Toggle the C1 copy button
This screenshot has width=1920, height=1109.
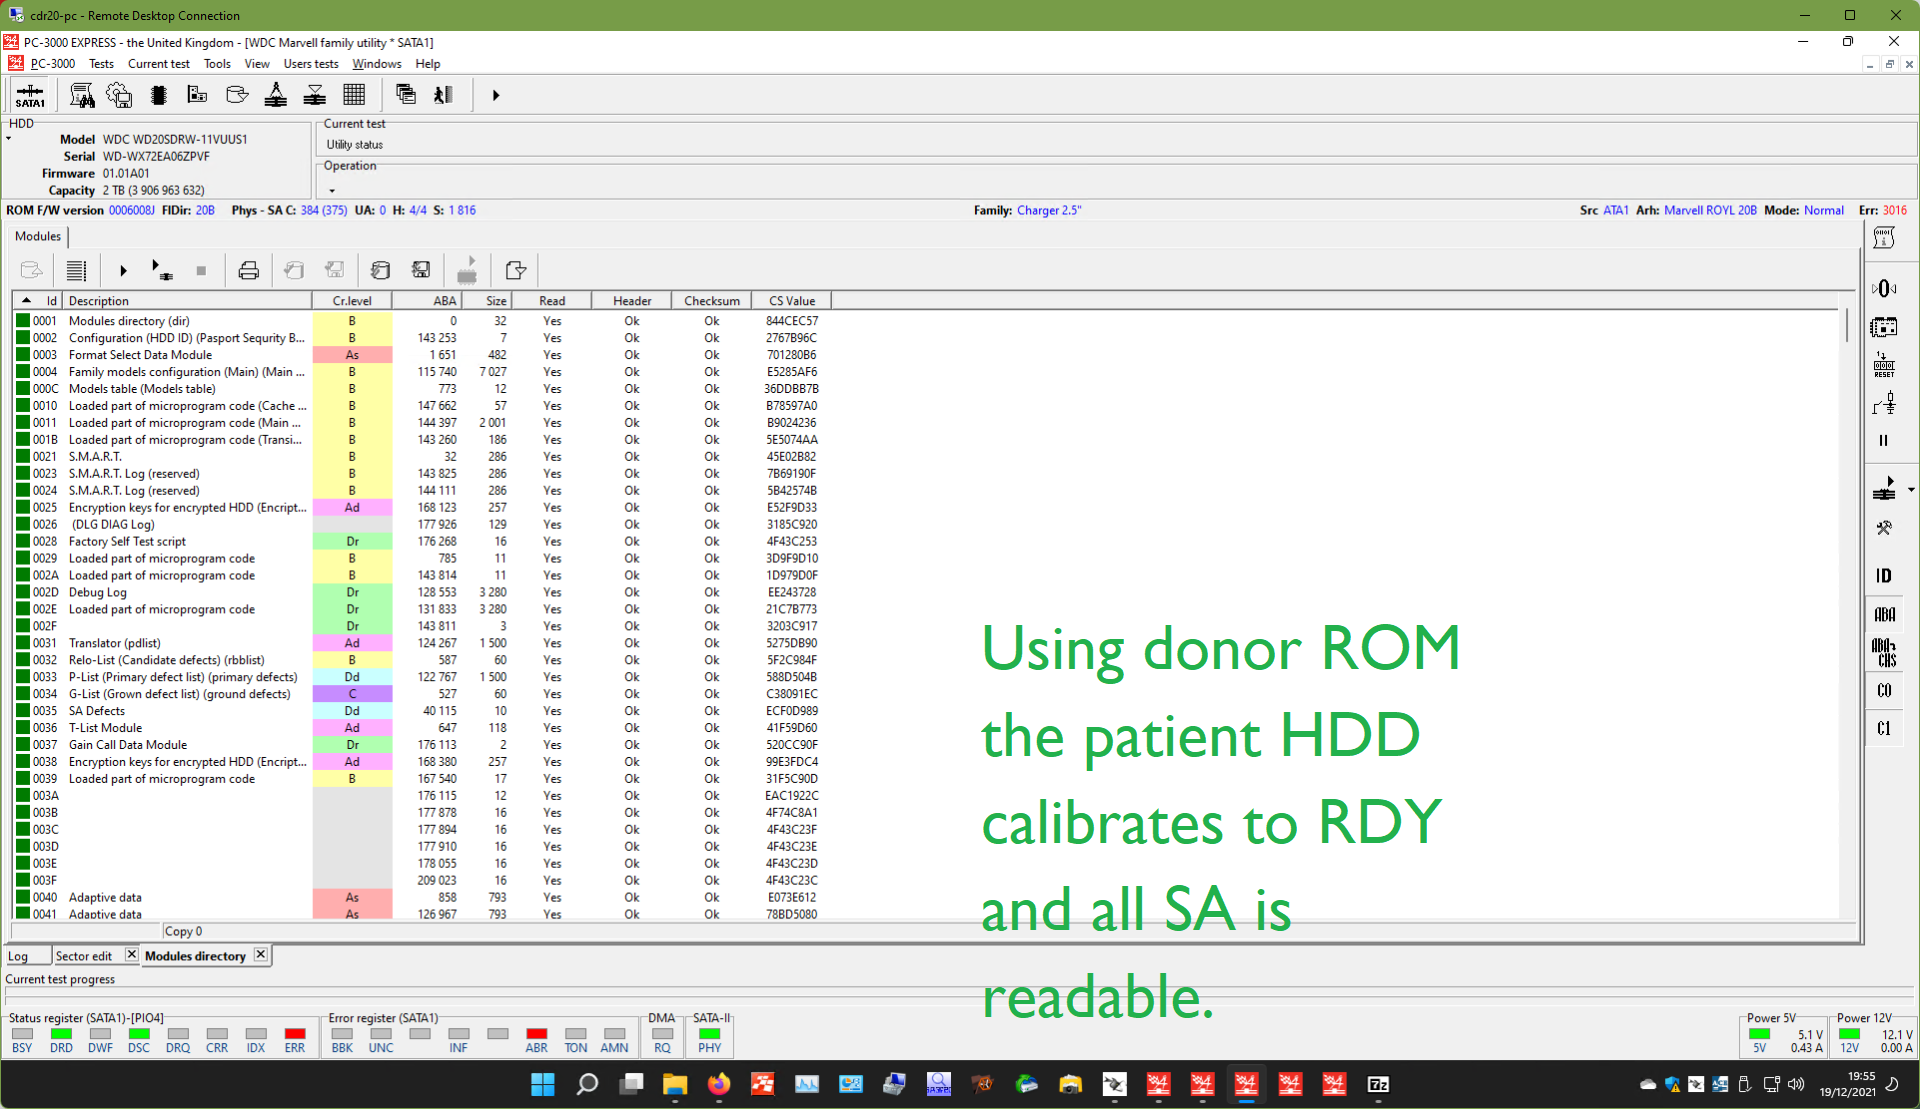click(x=1884, y=729)
